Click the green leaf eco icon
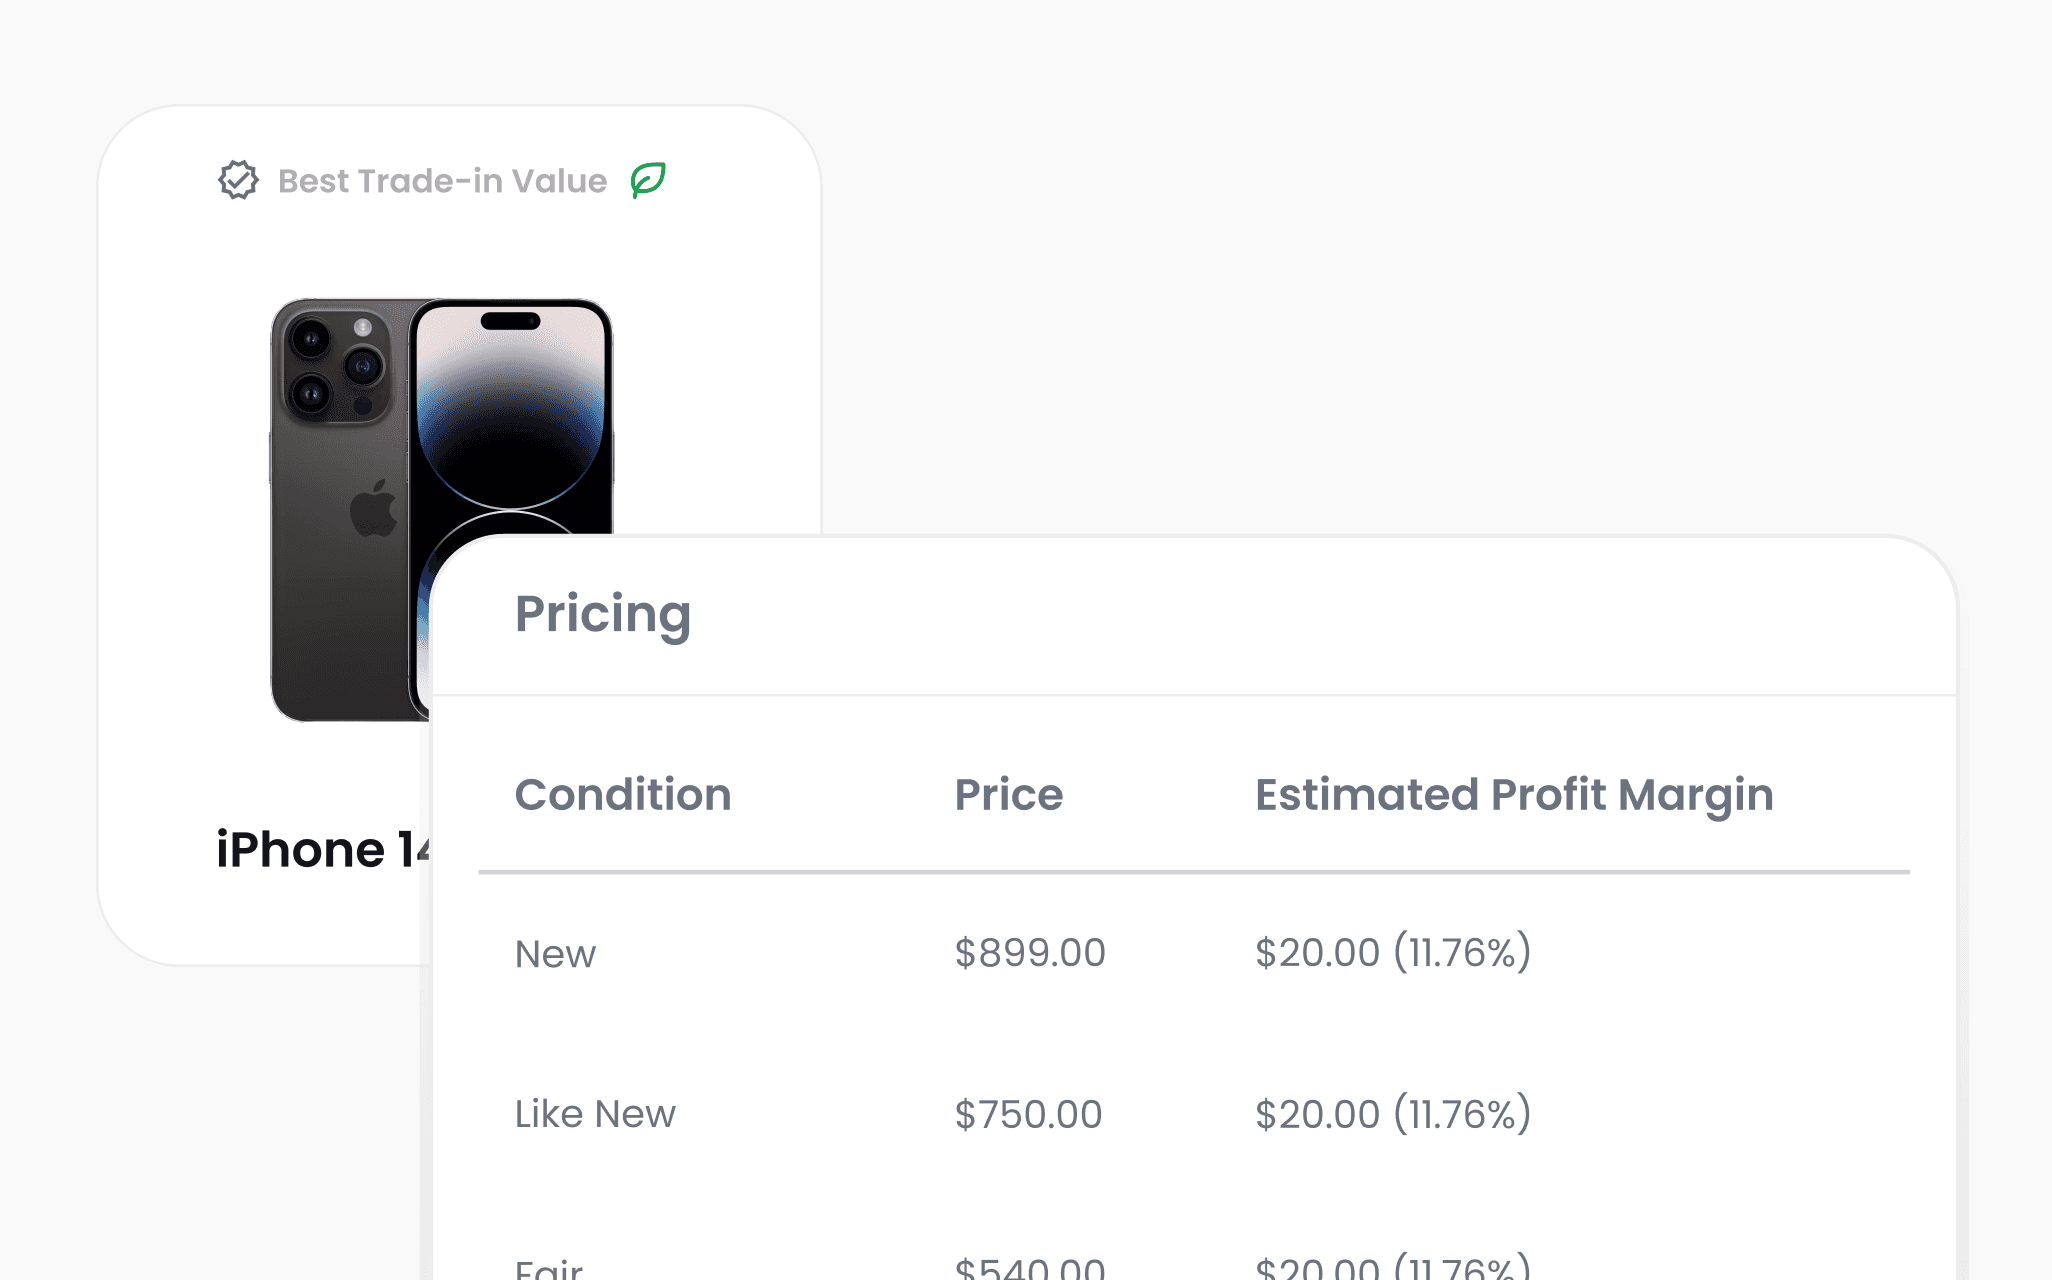This screenshot has height=1280, width=2052. click(x=648, y=180)
